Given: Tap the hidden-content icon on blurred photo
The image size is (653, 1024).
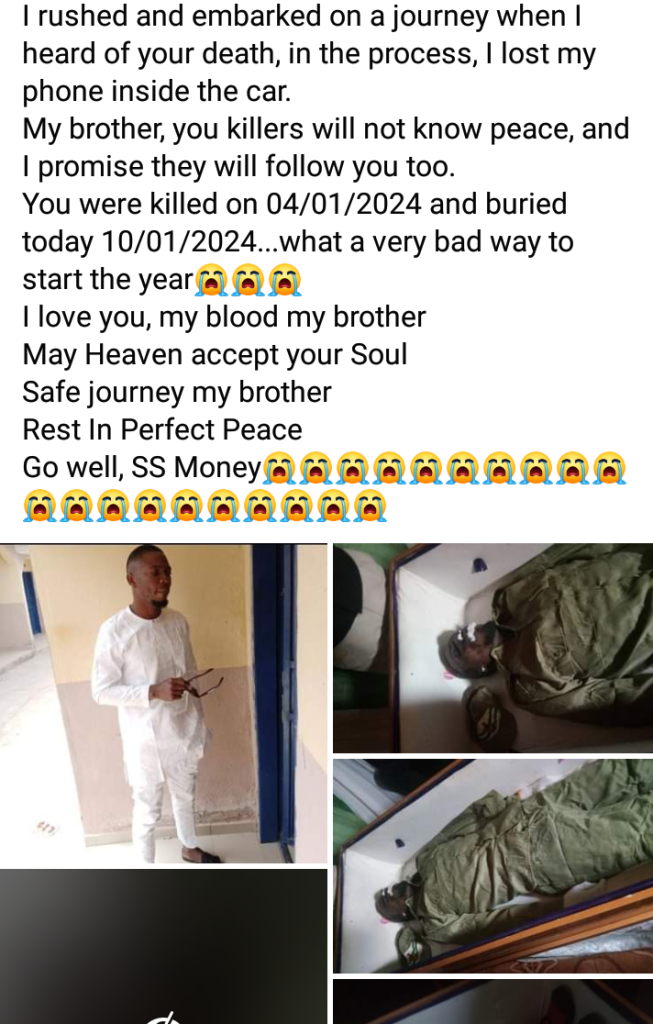Looking at the screenshot, I should pyautogui.click(x=163, y=1017).
